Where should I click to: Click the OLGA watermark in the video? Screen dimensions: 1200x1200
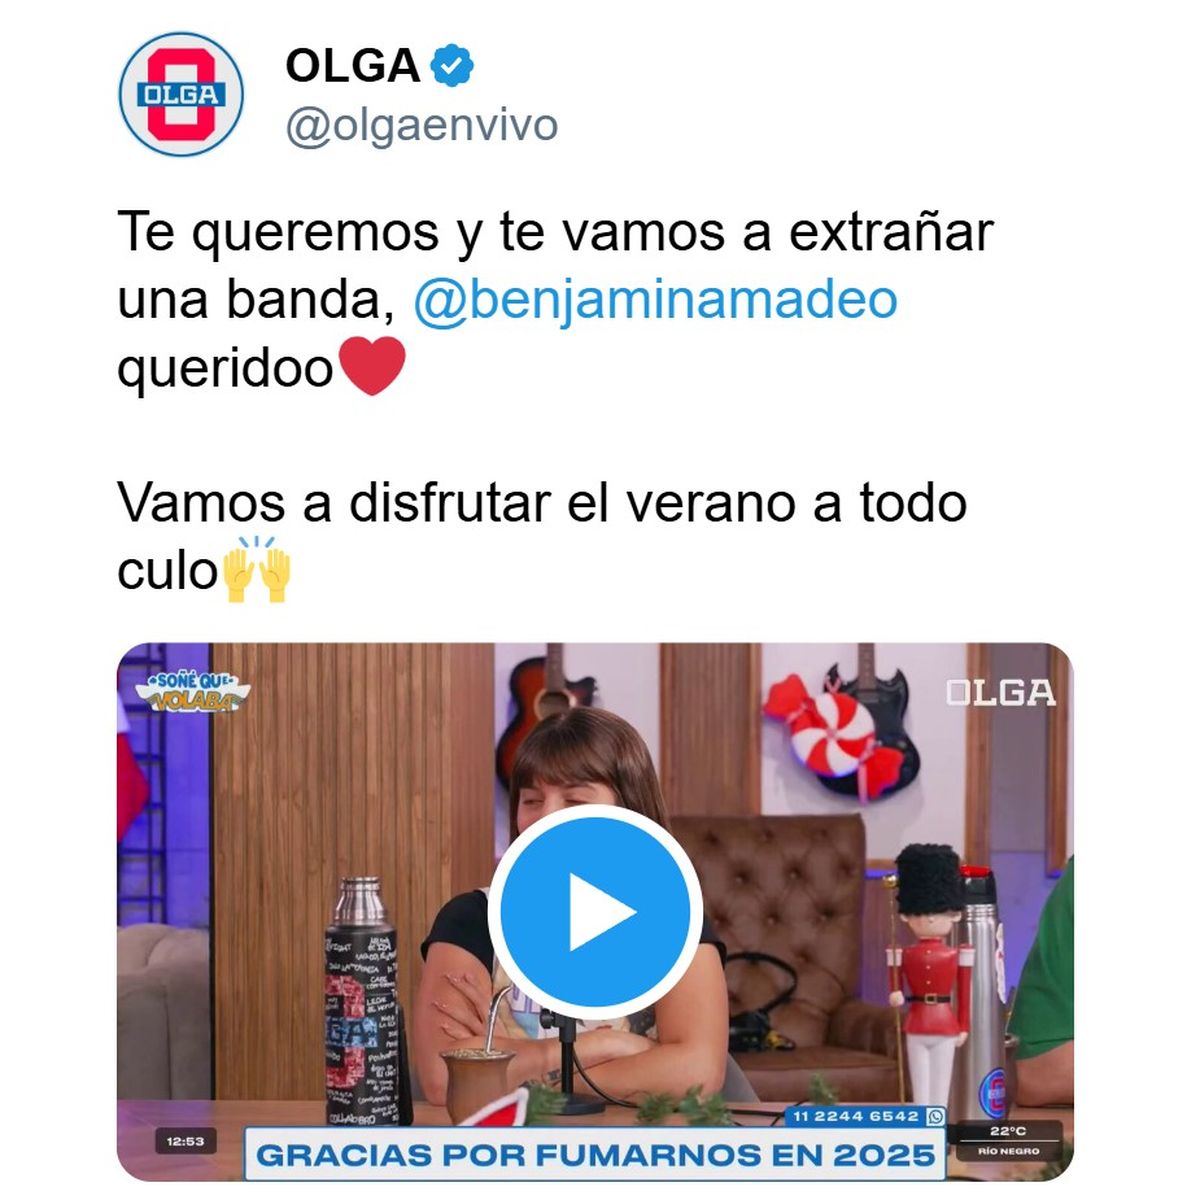click(1000, 692)
